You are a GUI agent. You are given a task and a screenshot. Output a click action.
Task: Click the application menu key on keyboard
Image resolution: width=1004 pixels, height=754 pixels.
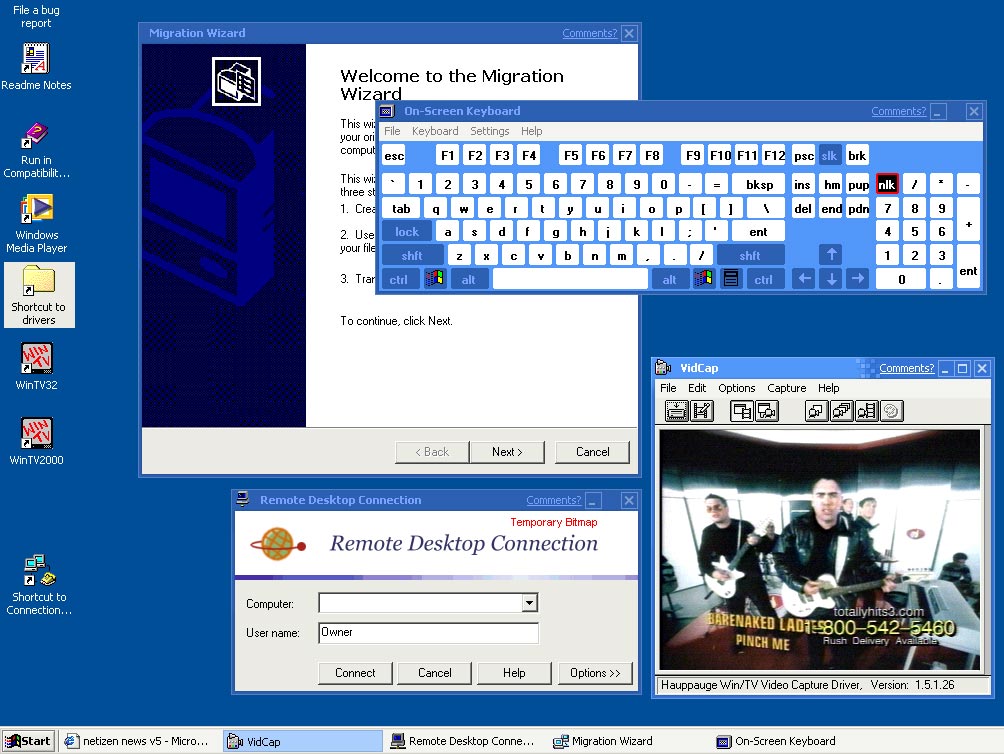coord(731,279)
